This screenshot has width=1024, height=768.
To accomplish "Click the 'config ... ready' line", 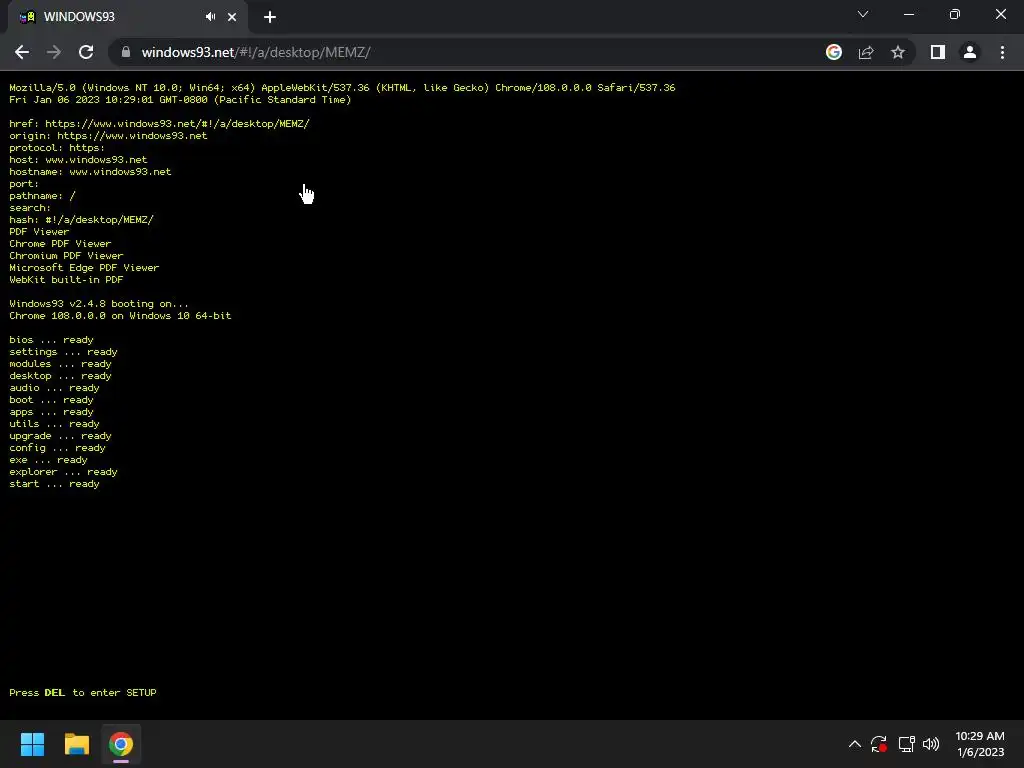I will [57, 448].
